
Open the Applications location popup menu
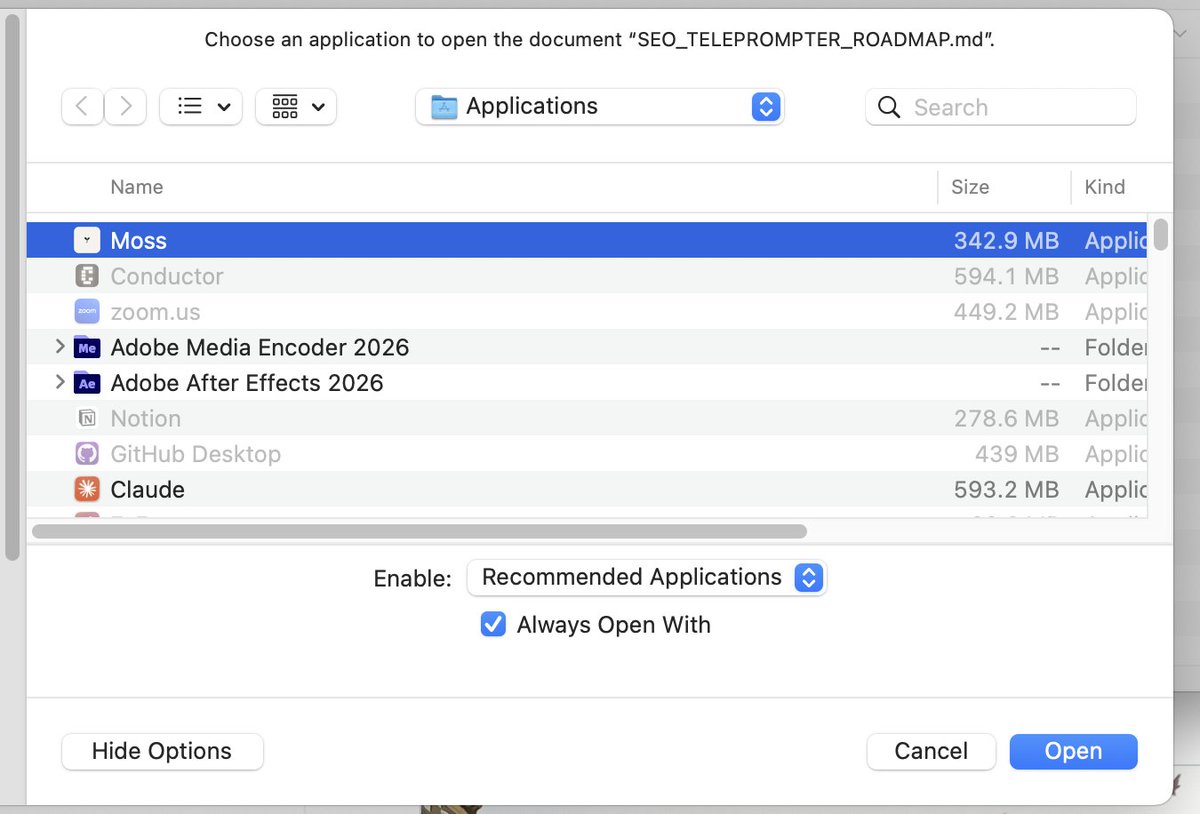600,106
